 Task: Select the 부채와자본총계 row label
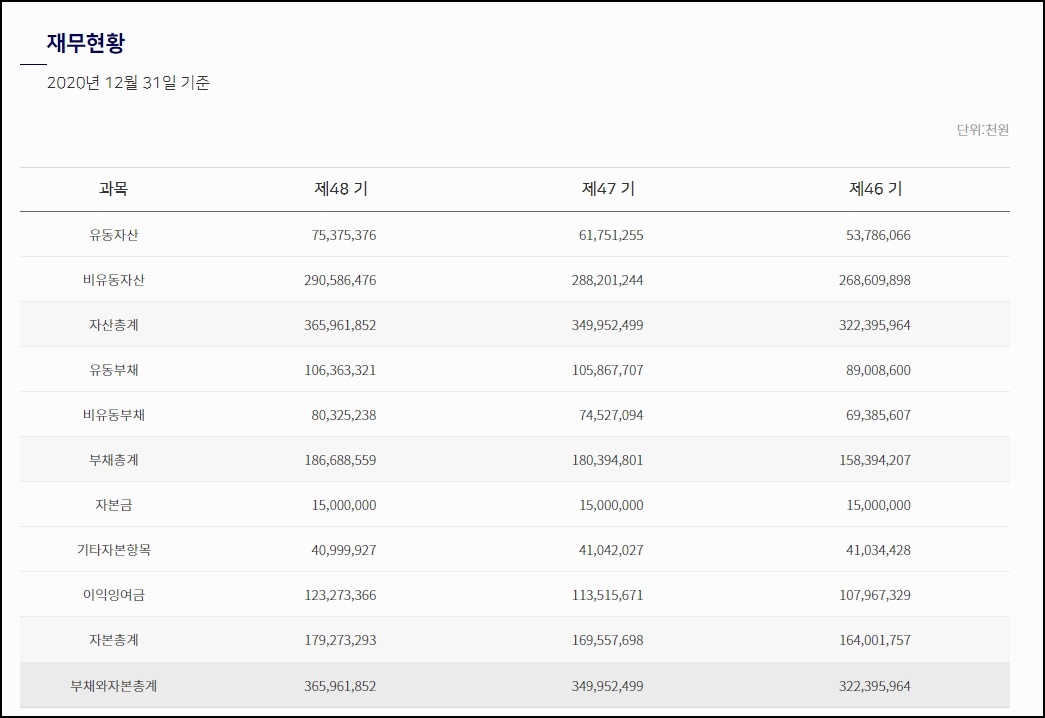coord(114,686)
